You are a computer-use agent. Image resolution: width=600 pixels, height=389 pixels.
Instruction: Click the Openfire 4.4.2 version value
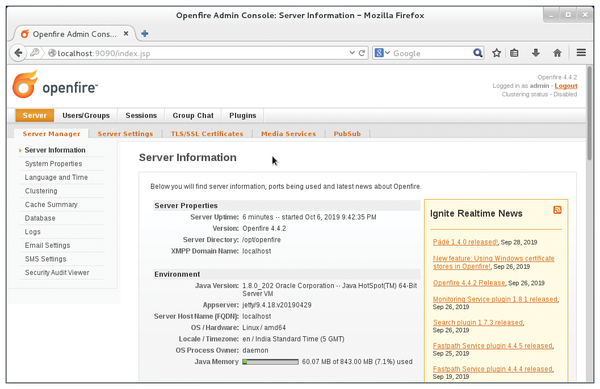264,228
